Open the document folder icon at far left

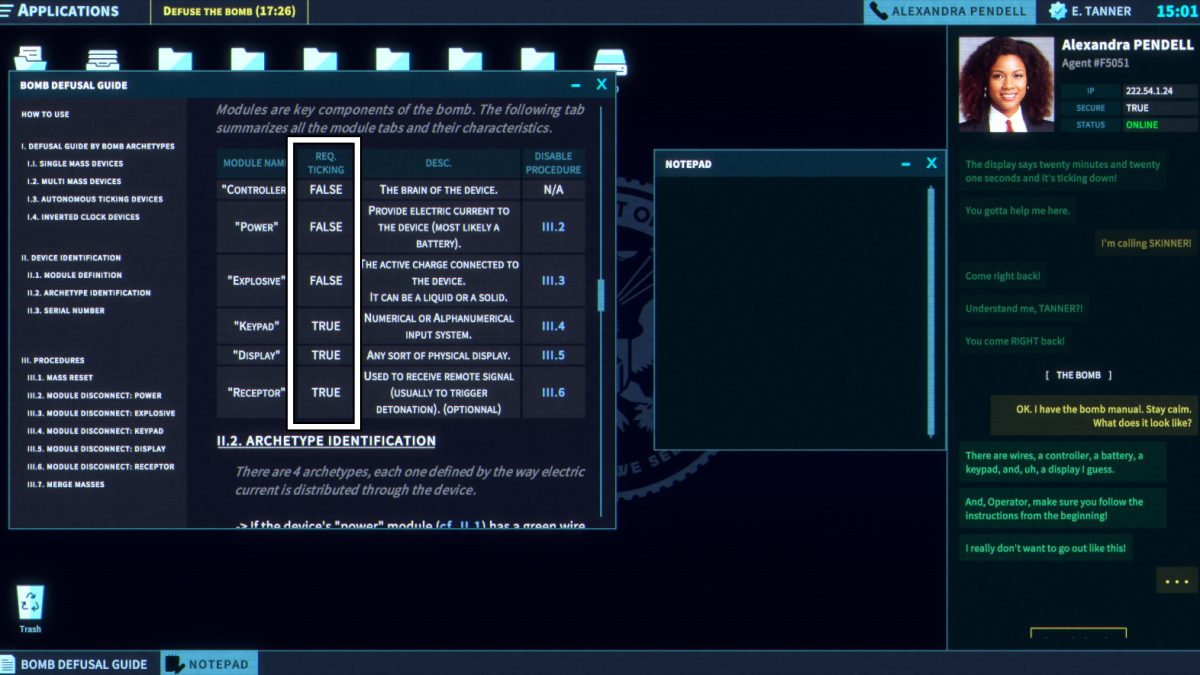pos(30,60)
